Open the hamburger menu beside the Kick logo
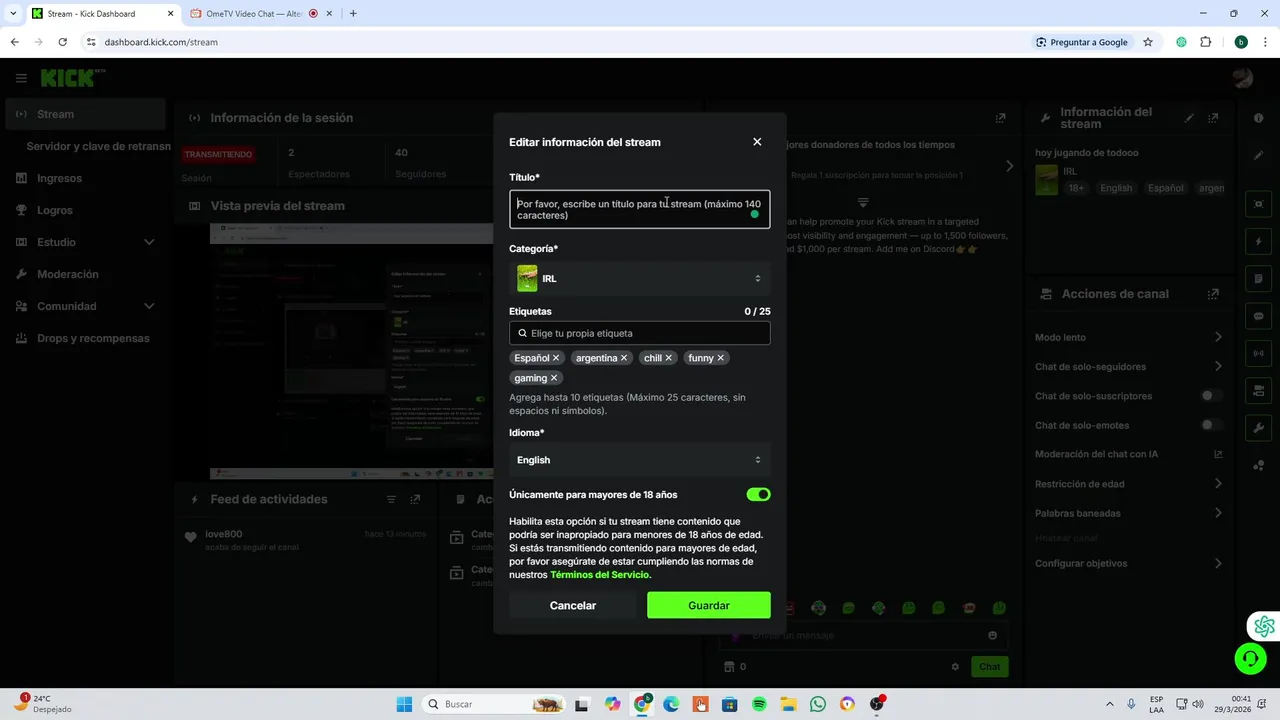1280x720 pixels. [x=21, y=78]
